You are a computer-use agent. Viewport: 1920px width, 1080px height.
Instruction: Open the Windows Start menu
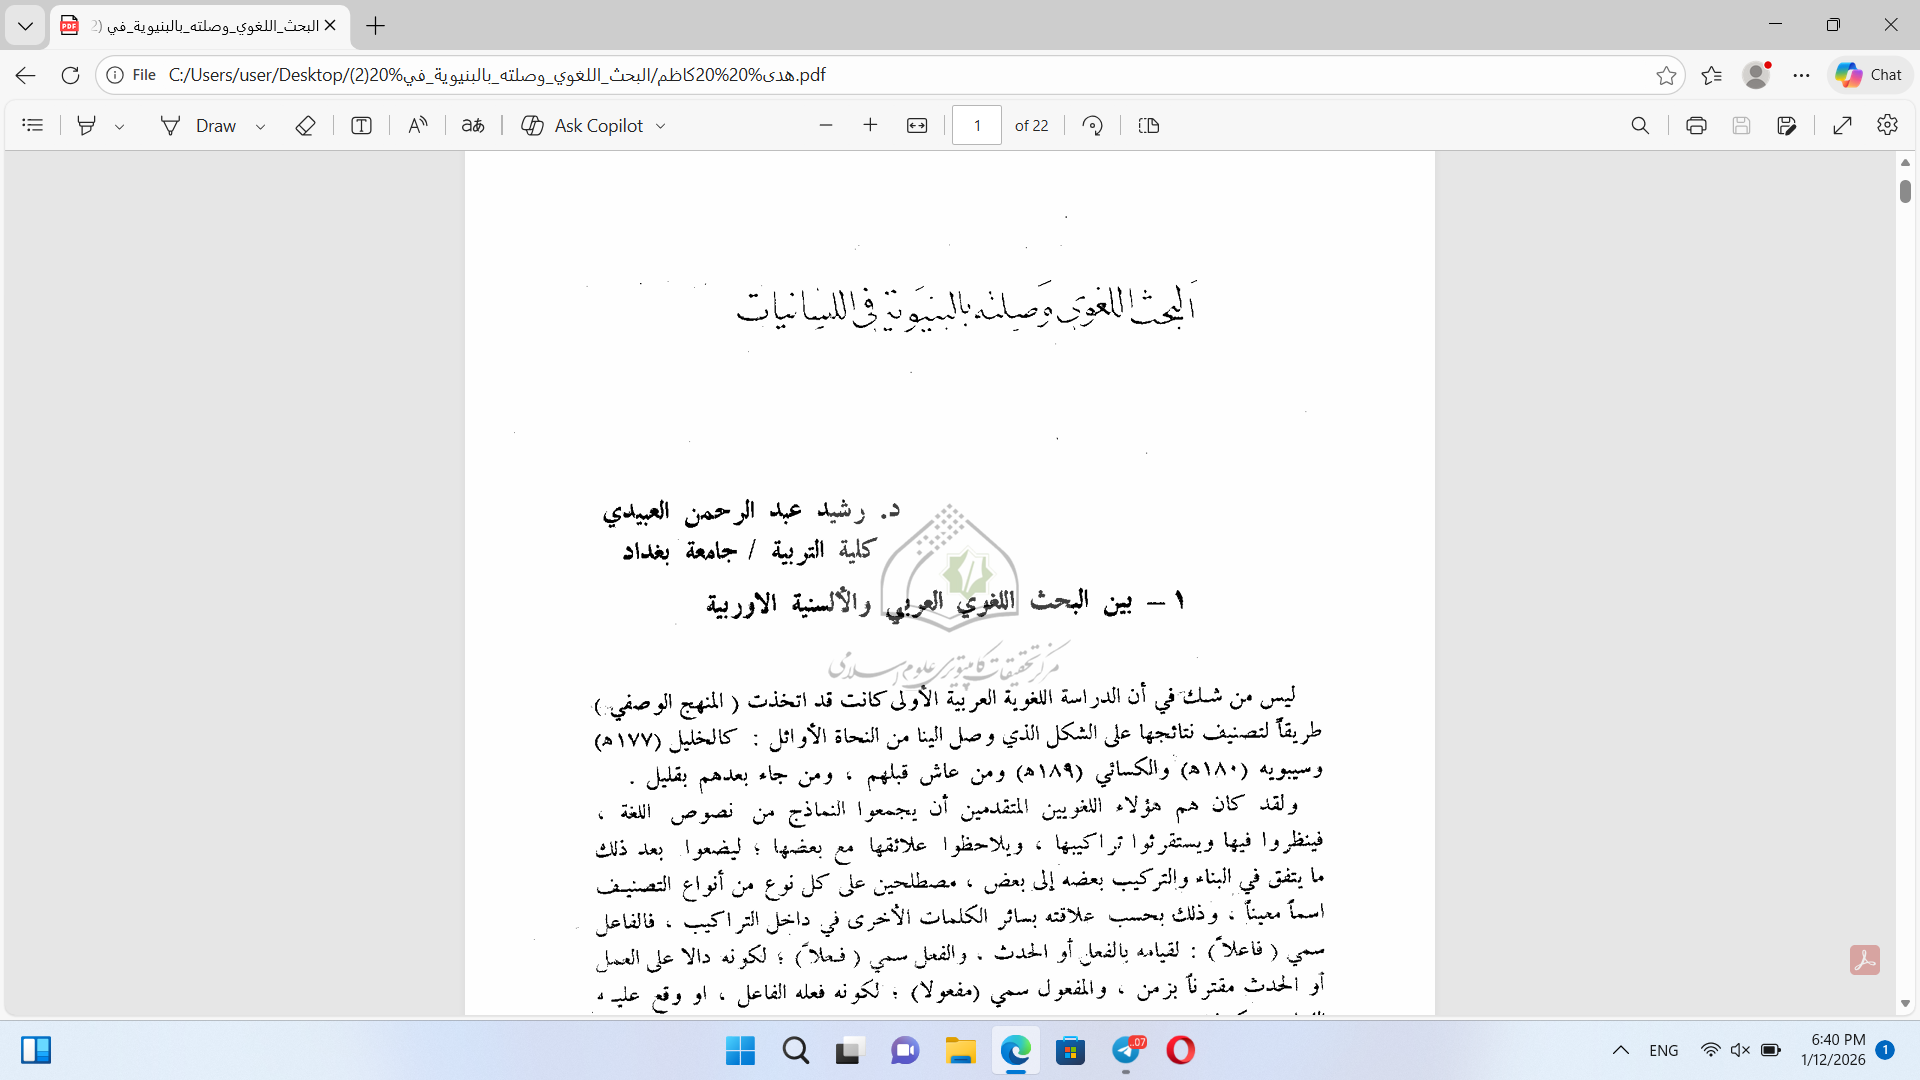coord(740,1050)
